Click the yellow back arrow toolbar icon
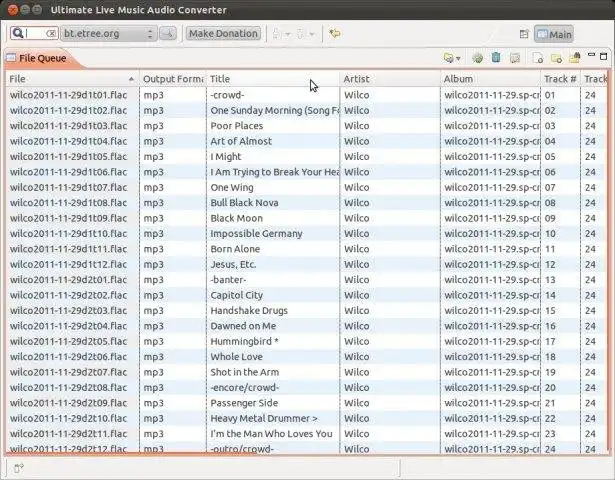The width and height of the screenshot is (615, 480). [335, 34]
